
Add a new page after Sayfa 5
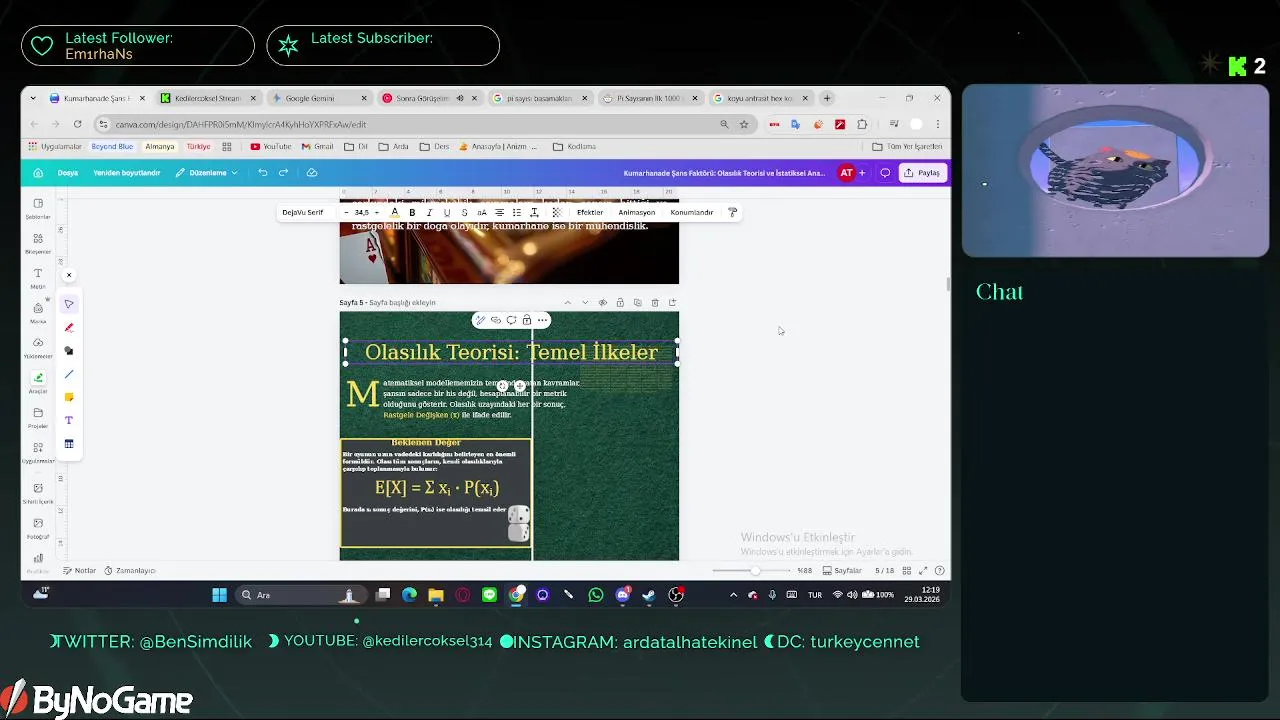tap(672, 303)
